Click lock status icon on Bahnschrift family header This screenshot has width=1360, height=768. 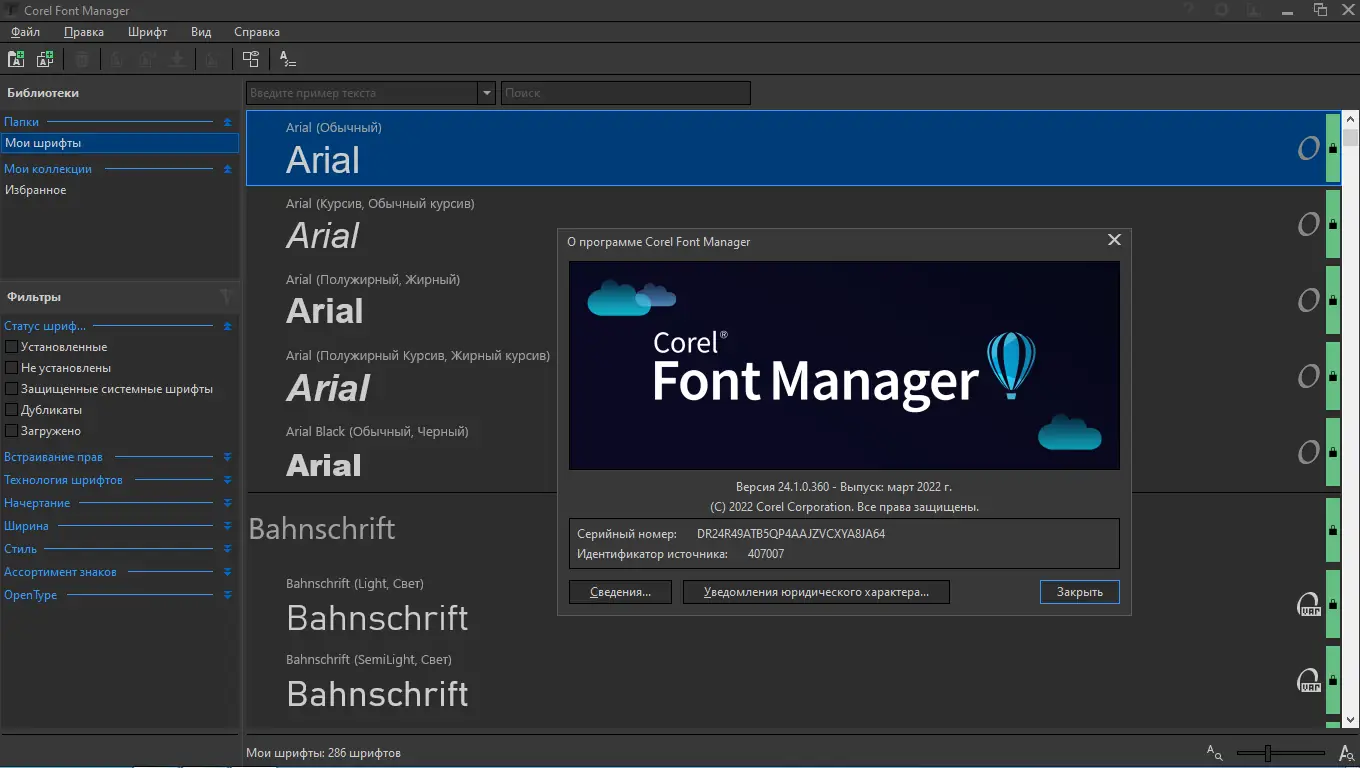pyautogui.click(x=1333, y=528)
